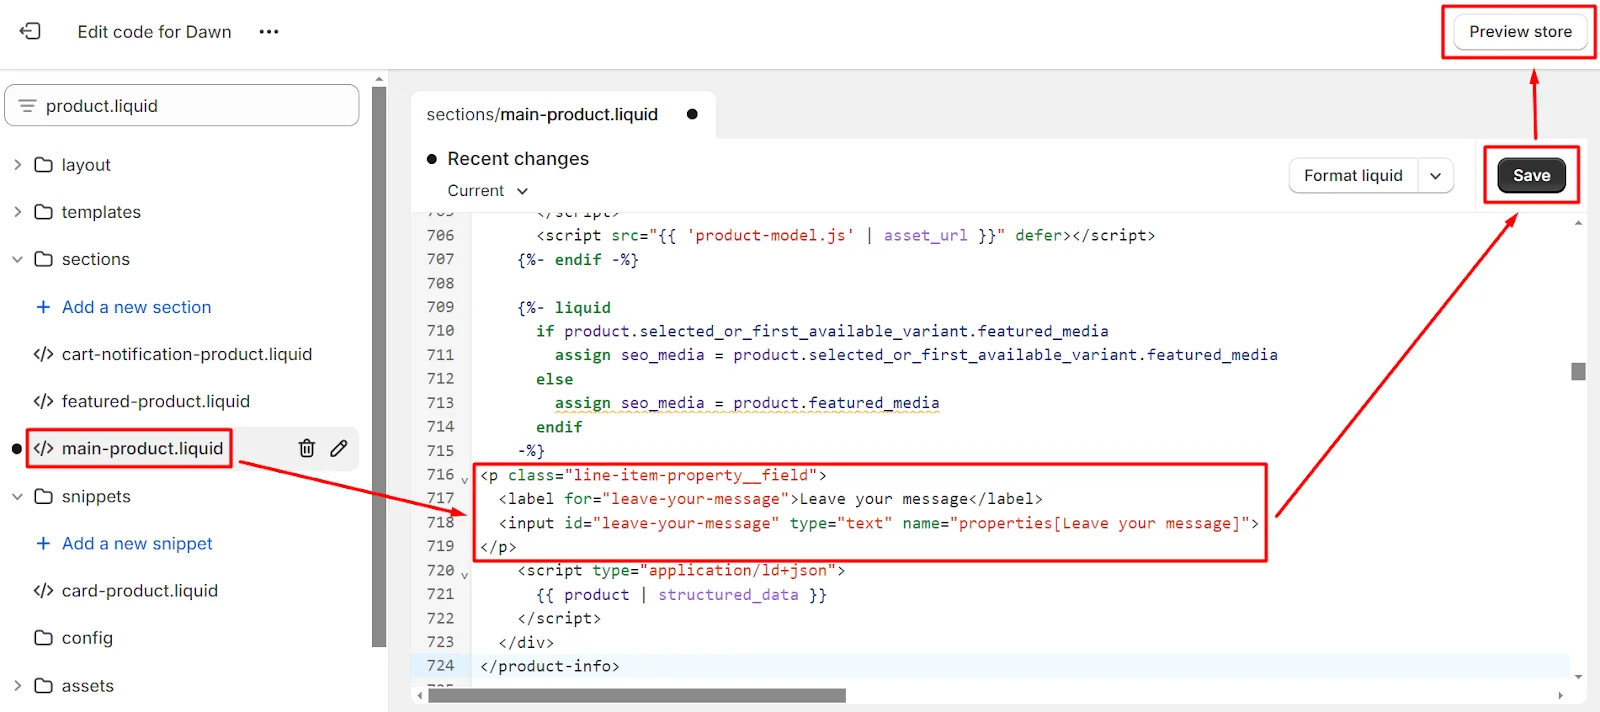This screenshot has height=712, width=1600.
Task: Click scroll-right arrow of horizontal scrollbar
Action: pyautogui.click(x=1560, y=696)
